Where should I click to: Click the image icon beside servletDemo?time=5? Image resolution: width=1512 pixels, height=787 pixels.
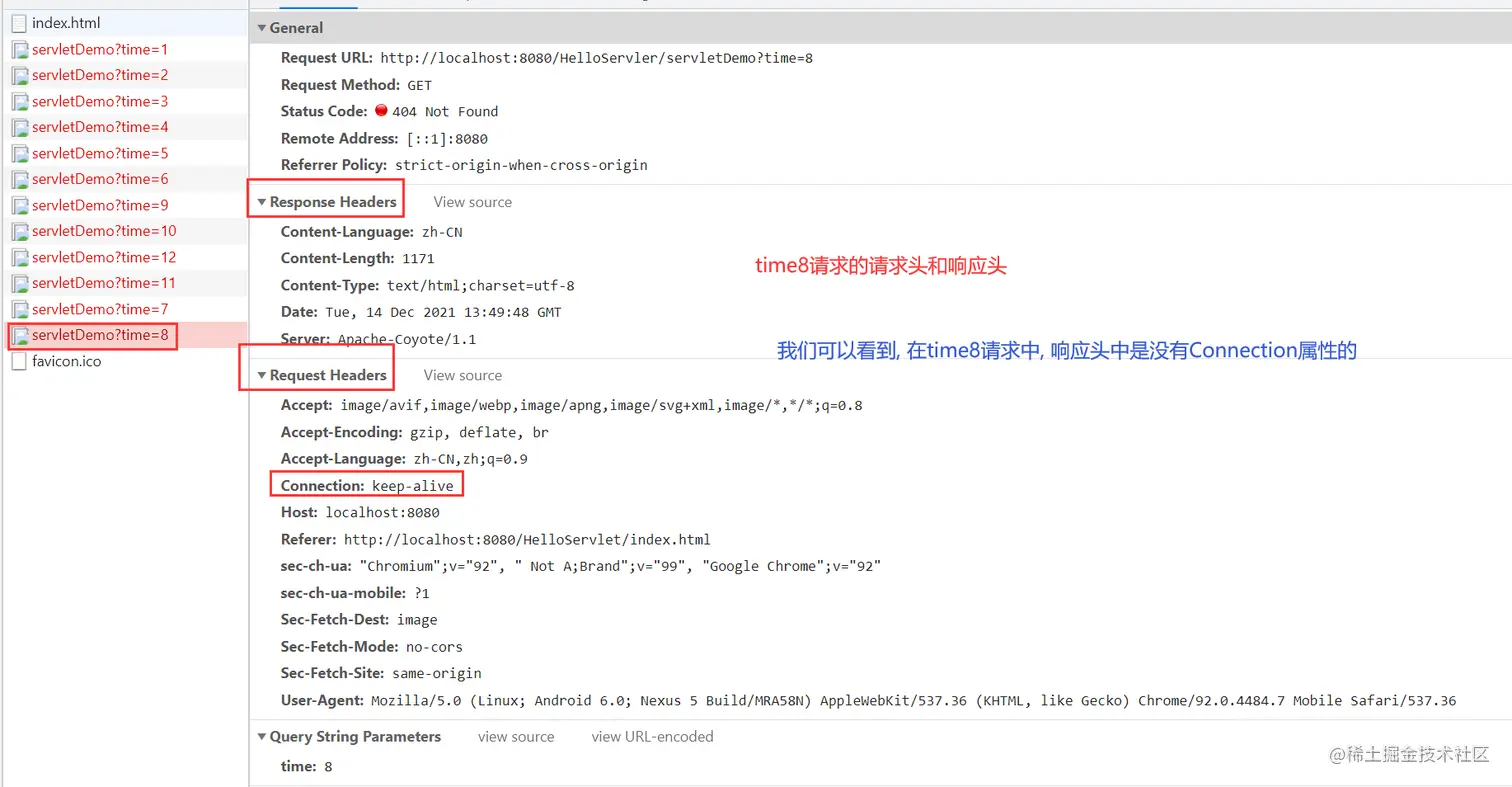tap(19, 153)
